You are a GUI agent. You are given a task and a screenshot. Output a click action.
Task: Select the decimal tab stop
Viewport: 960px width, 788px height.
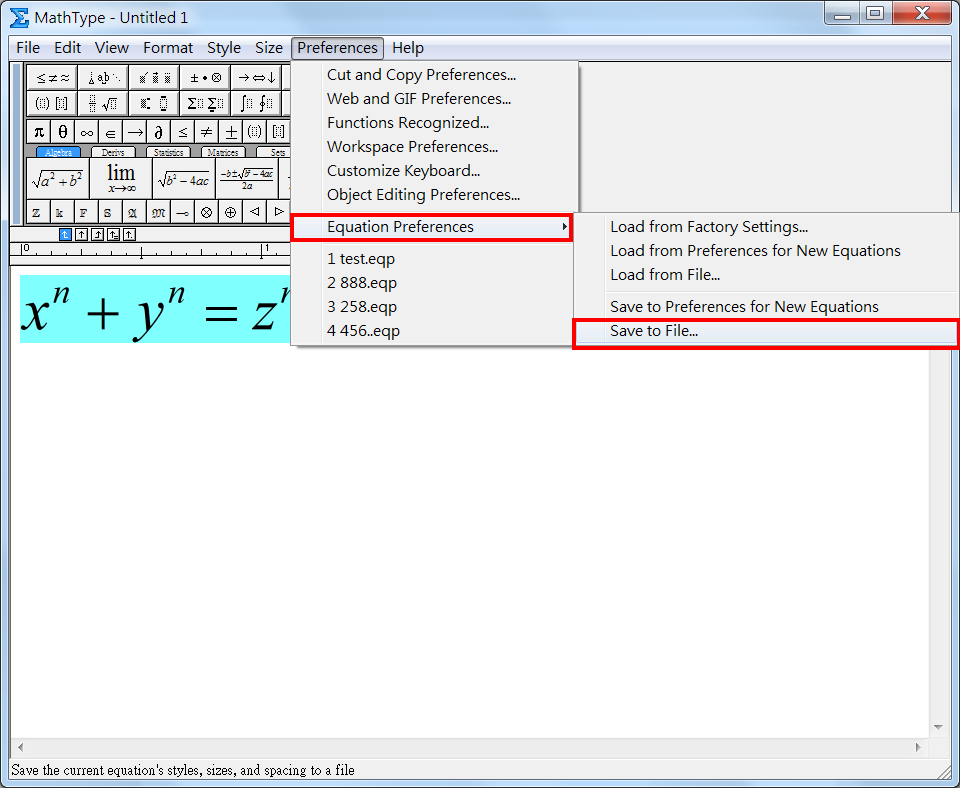coord(129,235)
